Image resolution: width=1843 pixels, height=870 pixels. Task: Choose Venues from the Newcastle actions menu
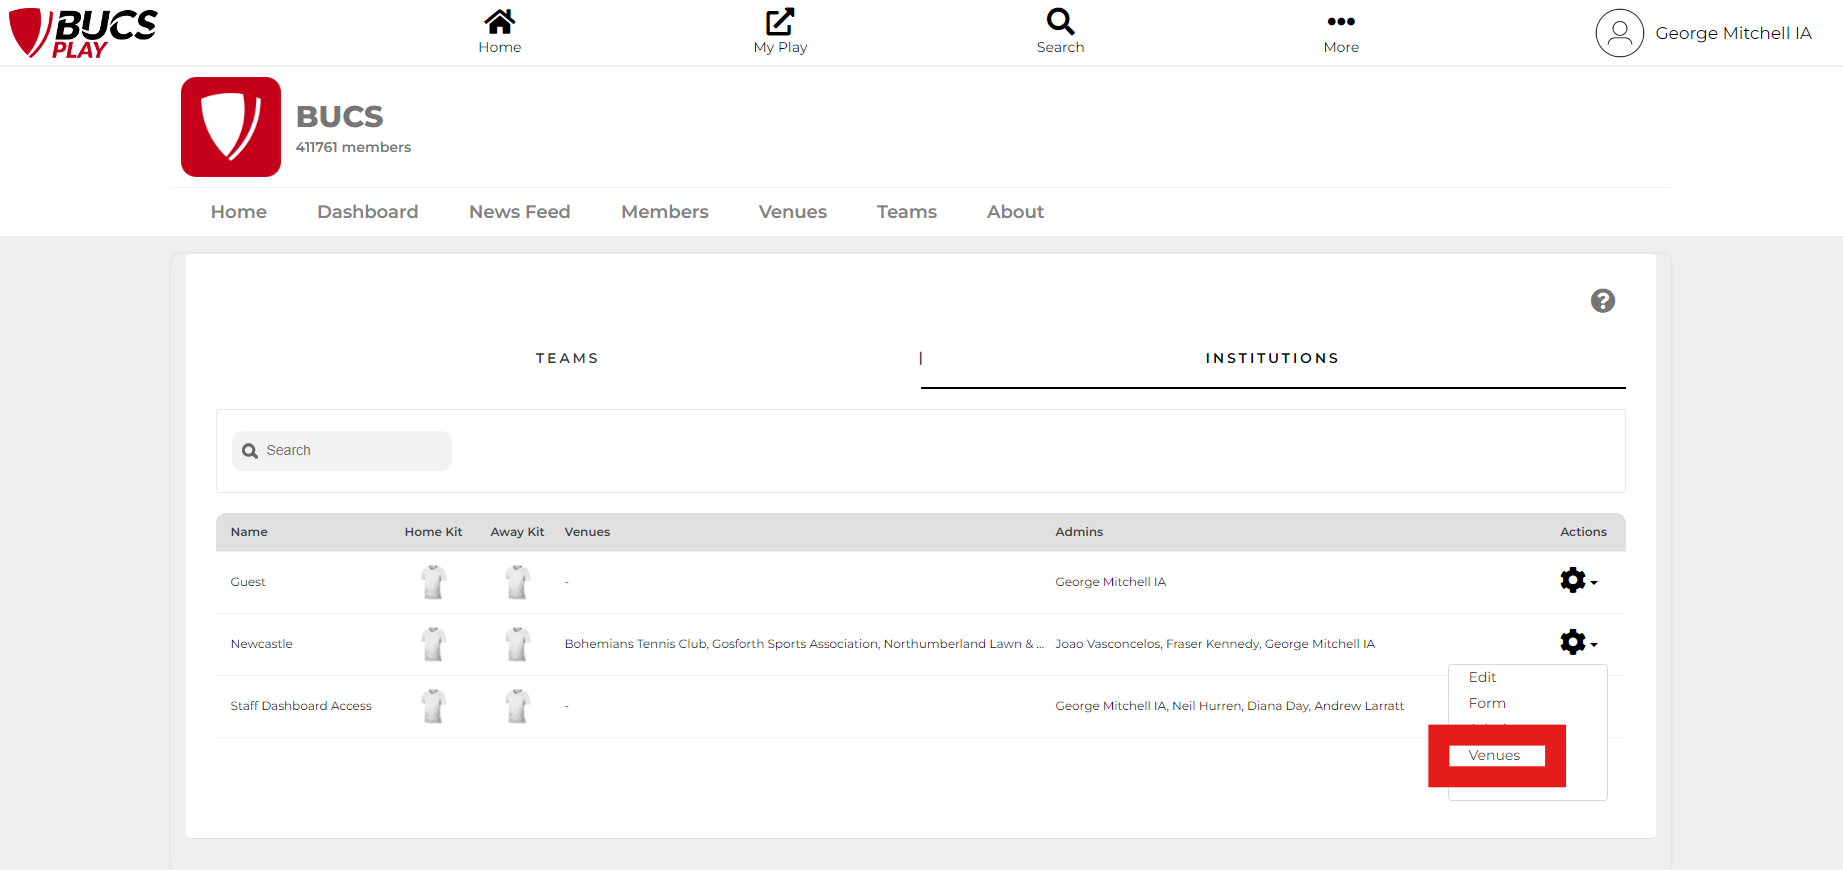point(1494,755)
